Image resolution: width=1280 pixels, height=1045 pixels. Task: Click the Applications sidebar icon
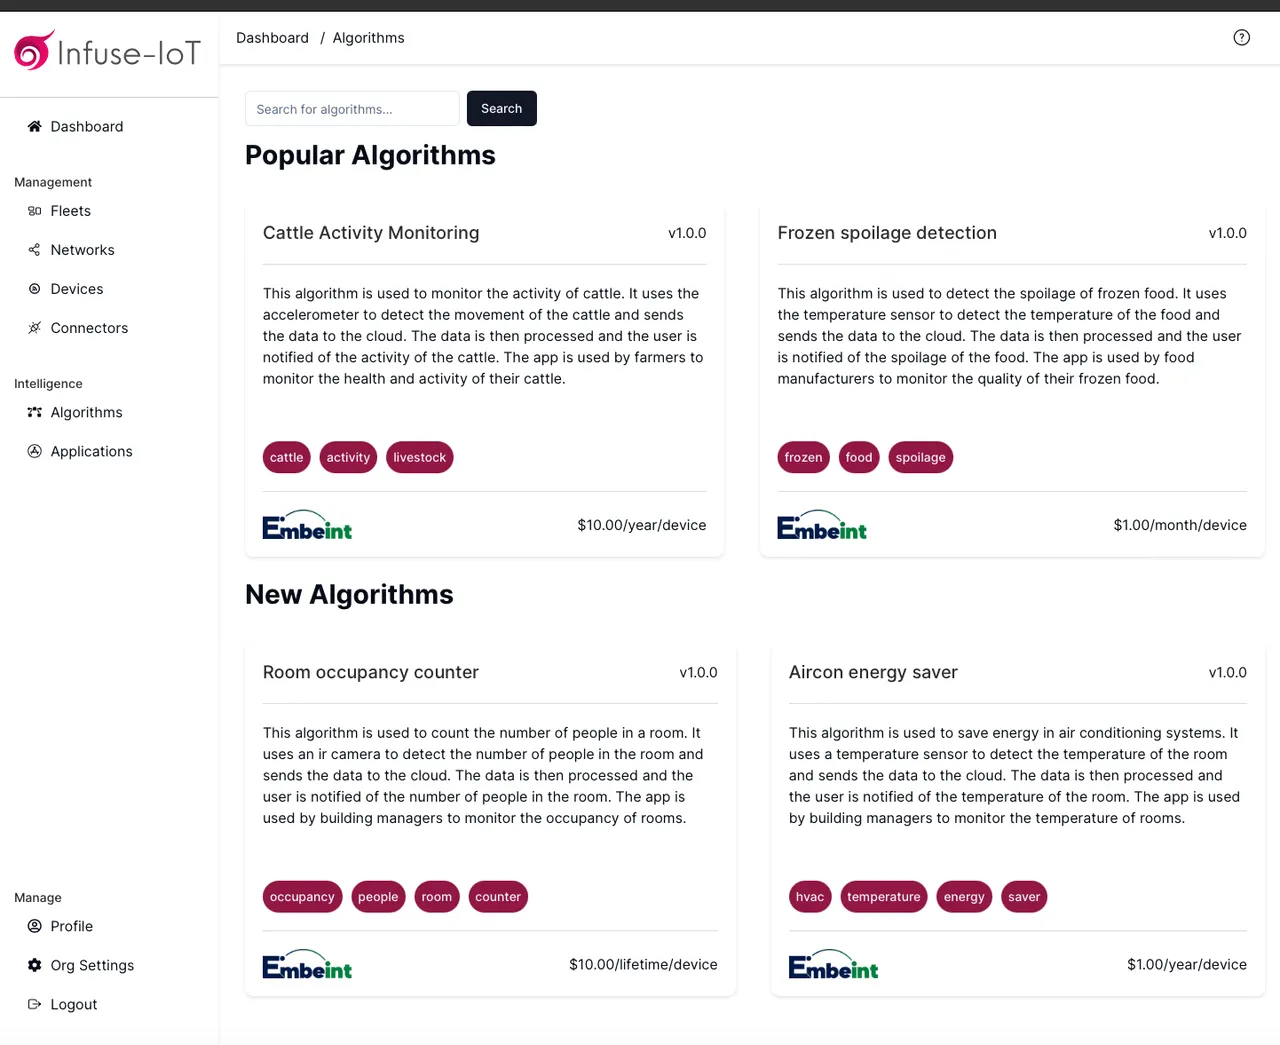[x=34, y=451]
